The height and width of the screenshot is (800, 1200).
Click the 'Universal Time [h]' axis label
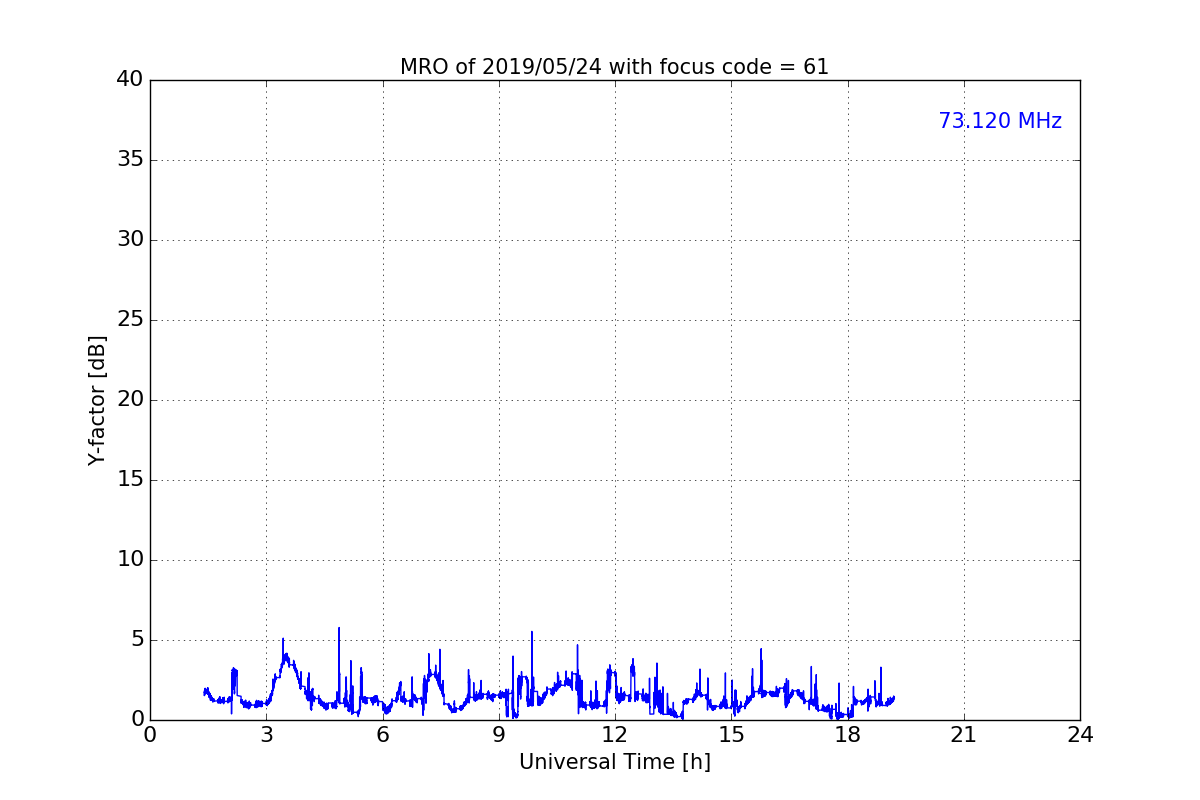614,762
